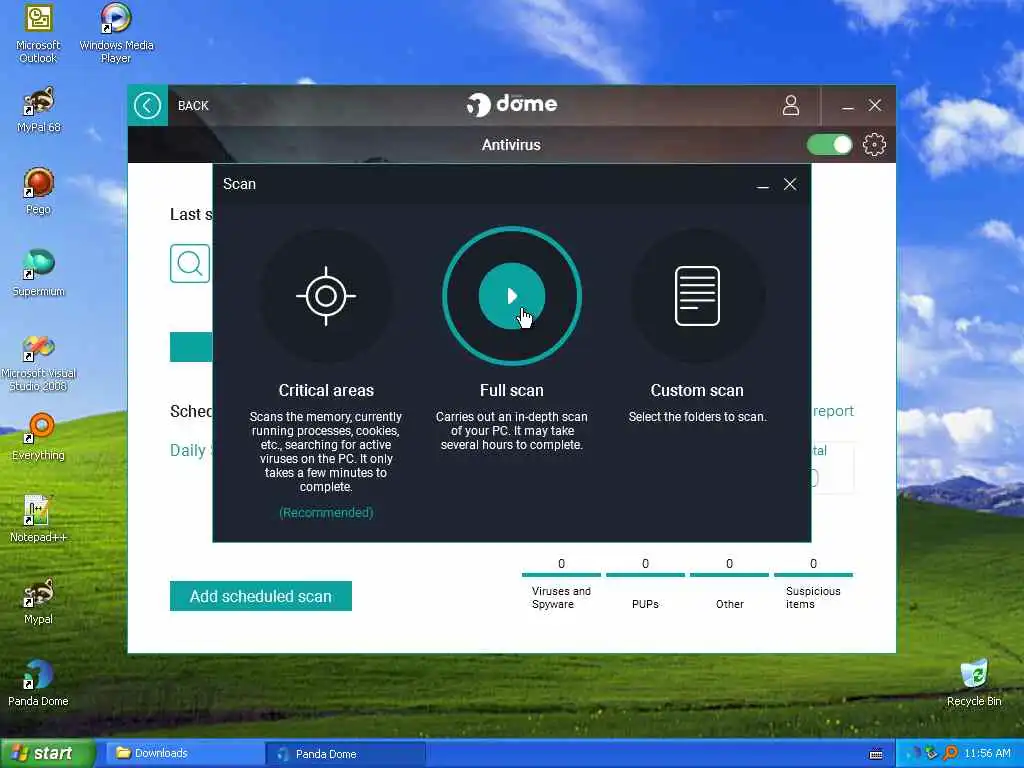This screenshot has width=1024, height=768.
Task: Switch to Panda Dome taskbar item
Action: coord(346,754)
